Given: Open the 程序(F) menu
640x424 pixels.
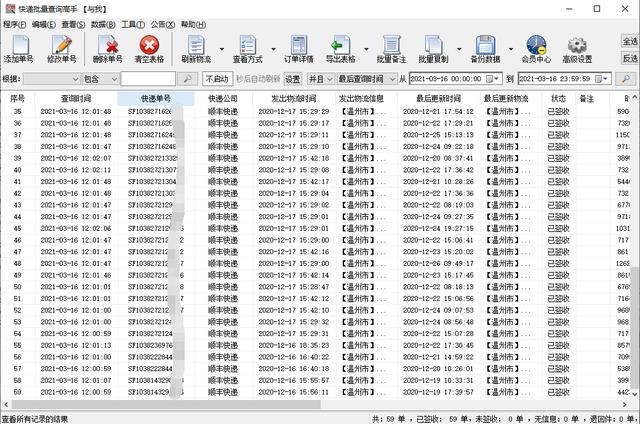Looking at the screenshot, I should click(x=15, y=24).
